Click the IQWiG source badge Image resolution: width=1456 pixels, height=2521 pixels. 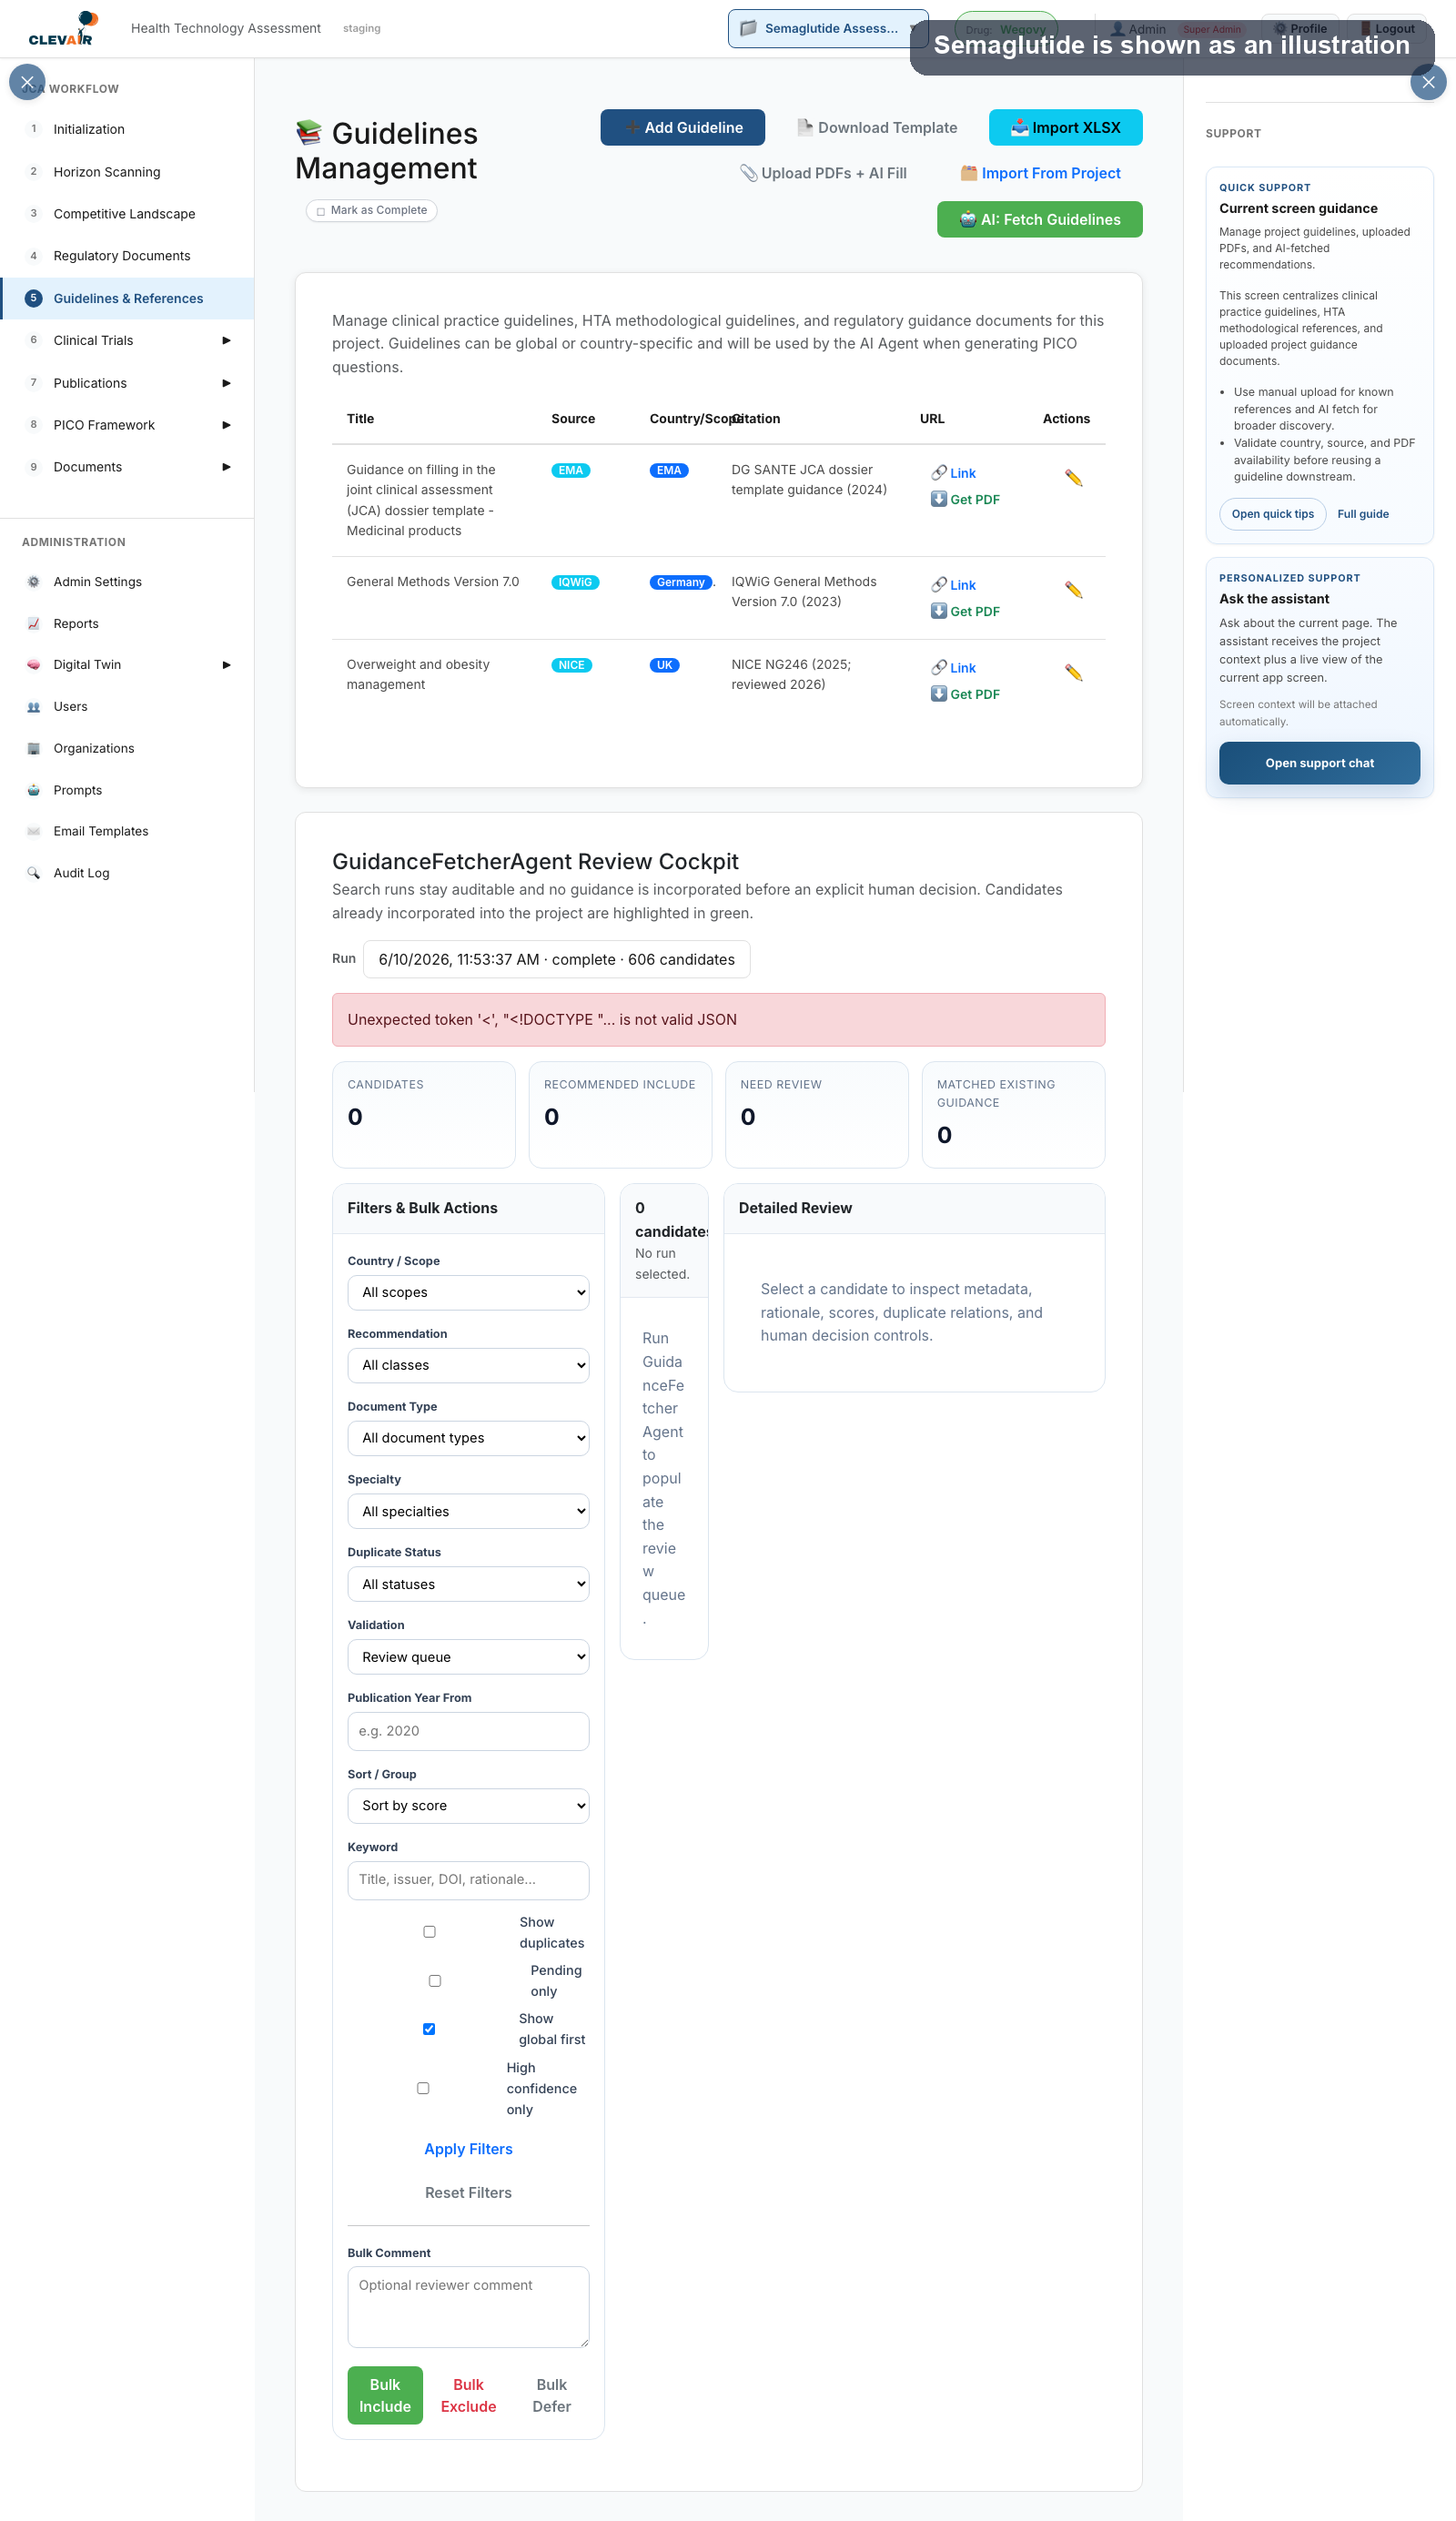[x=575, y=583]
